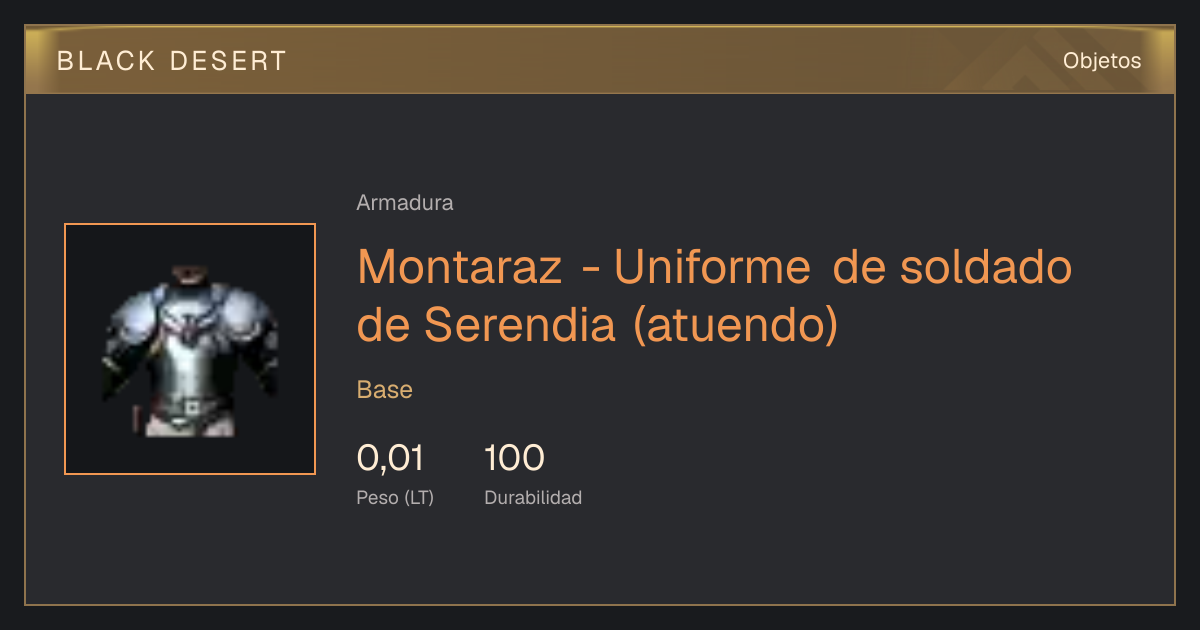
Task: Click the 0,01 weight value
Action: pos(391,458)
